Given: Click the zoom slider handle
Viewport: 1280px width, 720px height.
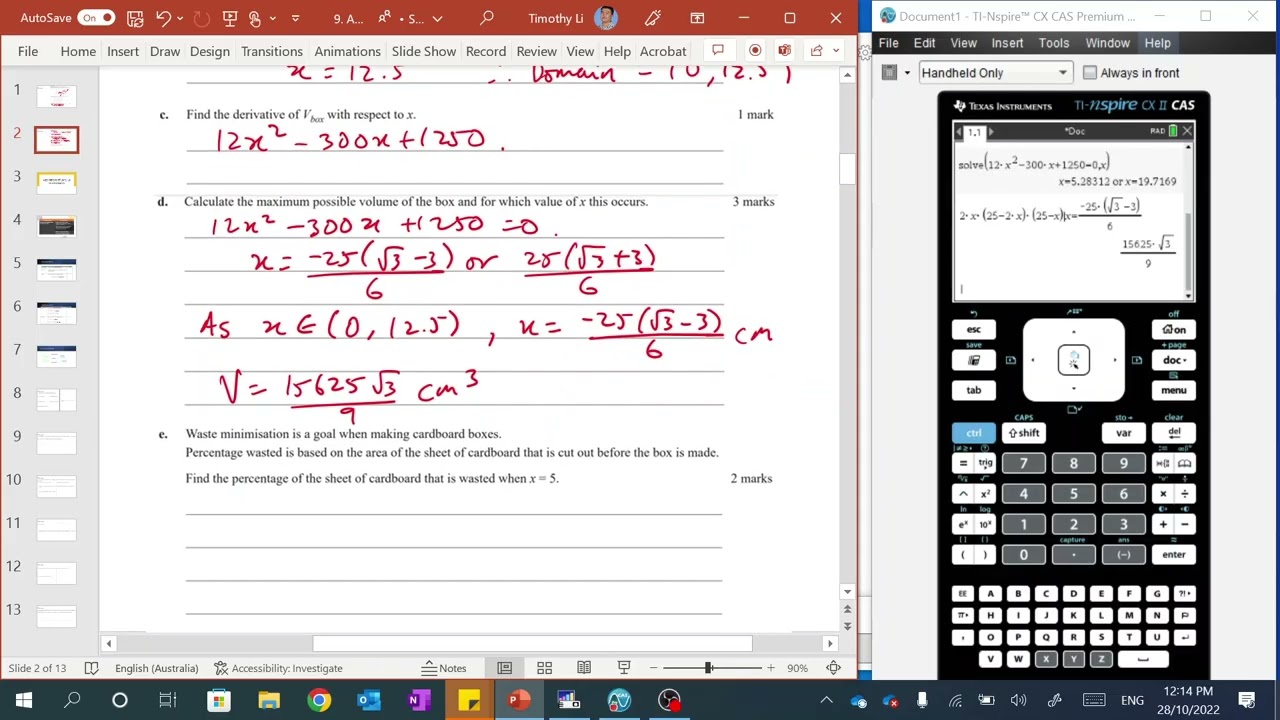Looking at the screenshot, I should [x=708, y=668].
